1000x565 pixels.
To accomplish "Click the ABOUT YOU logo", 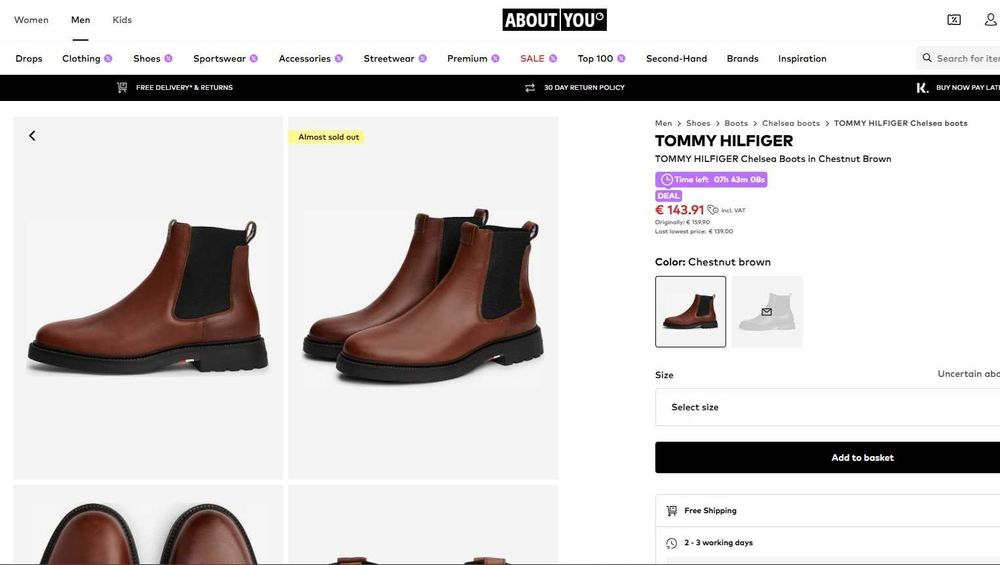I will point(554,20).
